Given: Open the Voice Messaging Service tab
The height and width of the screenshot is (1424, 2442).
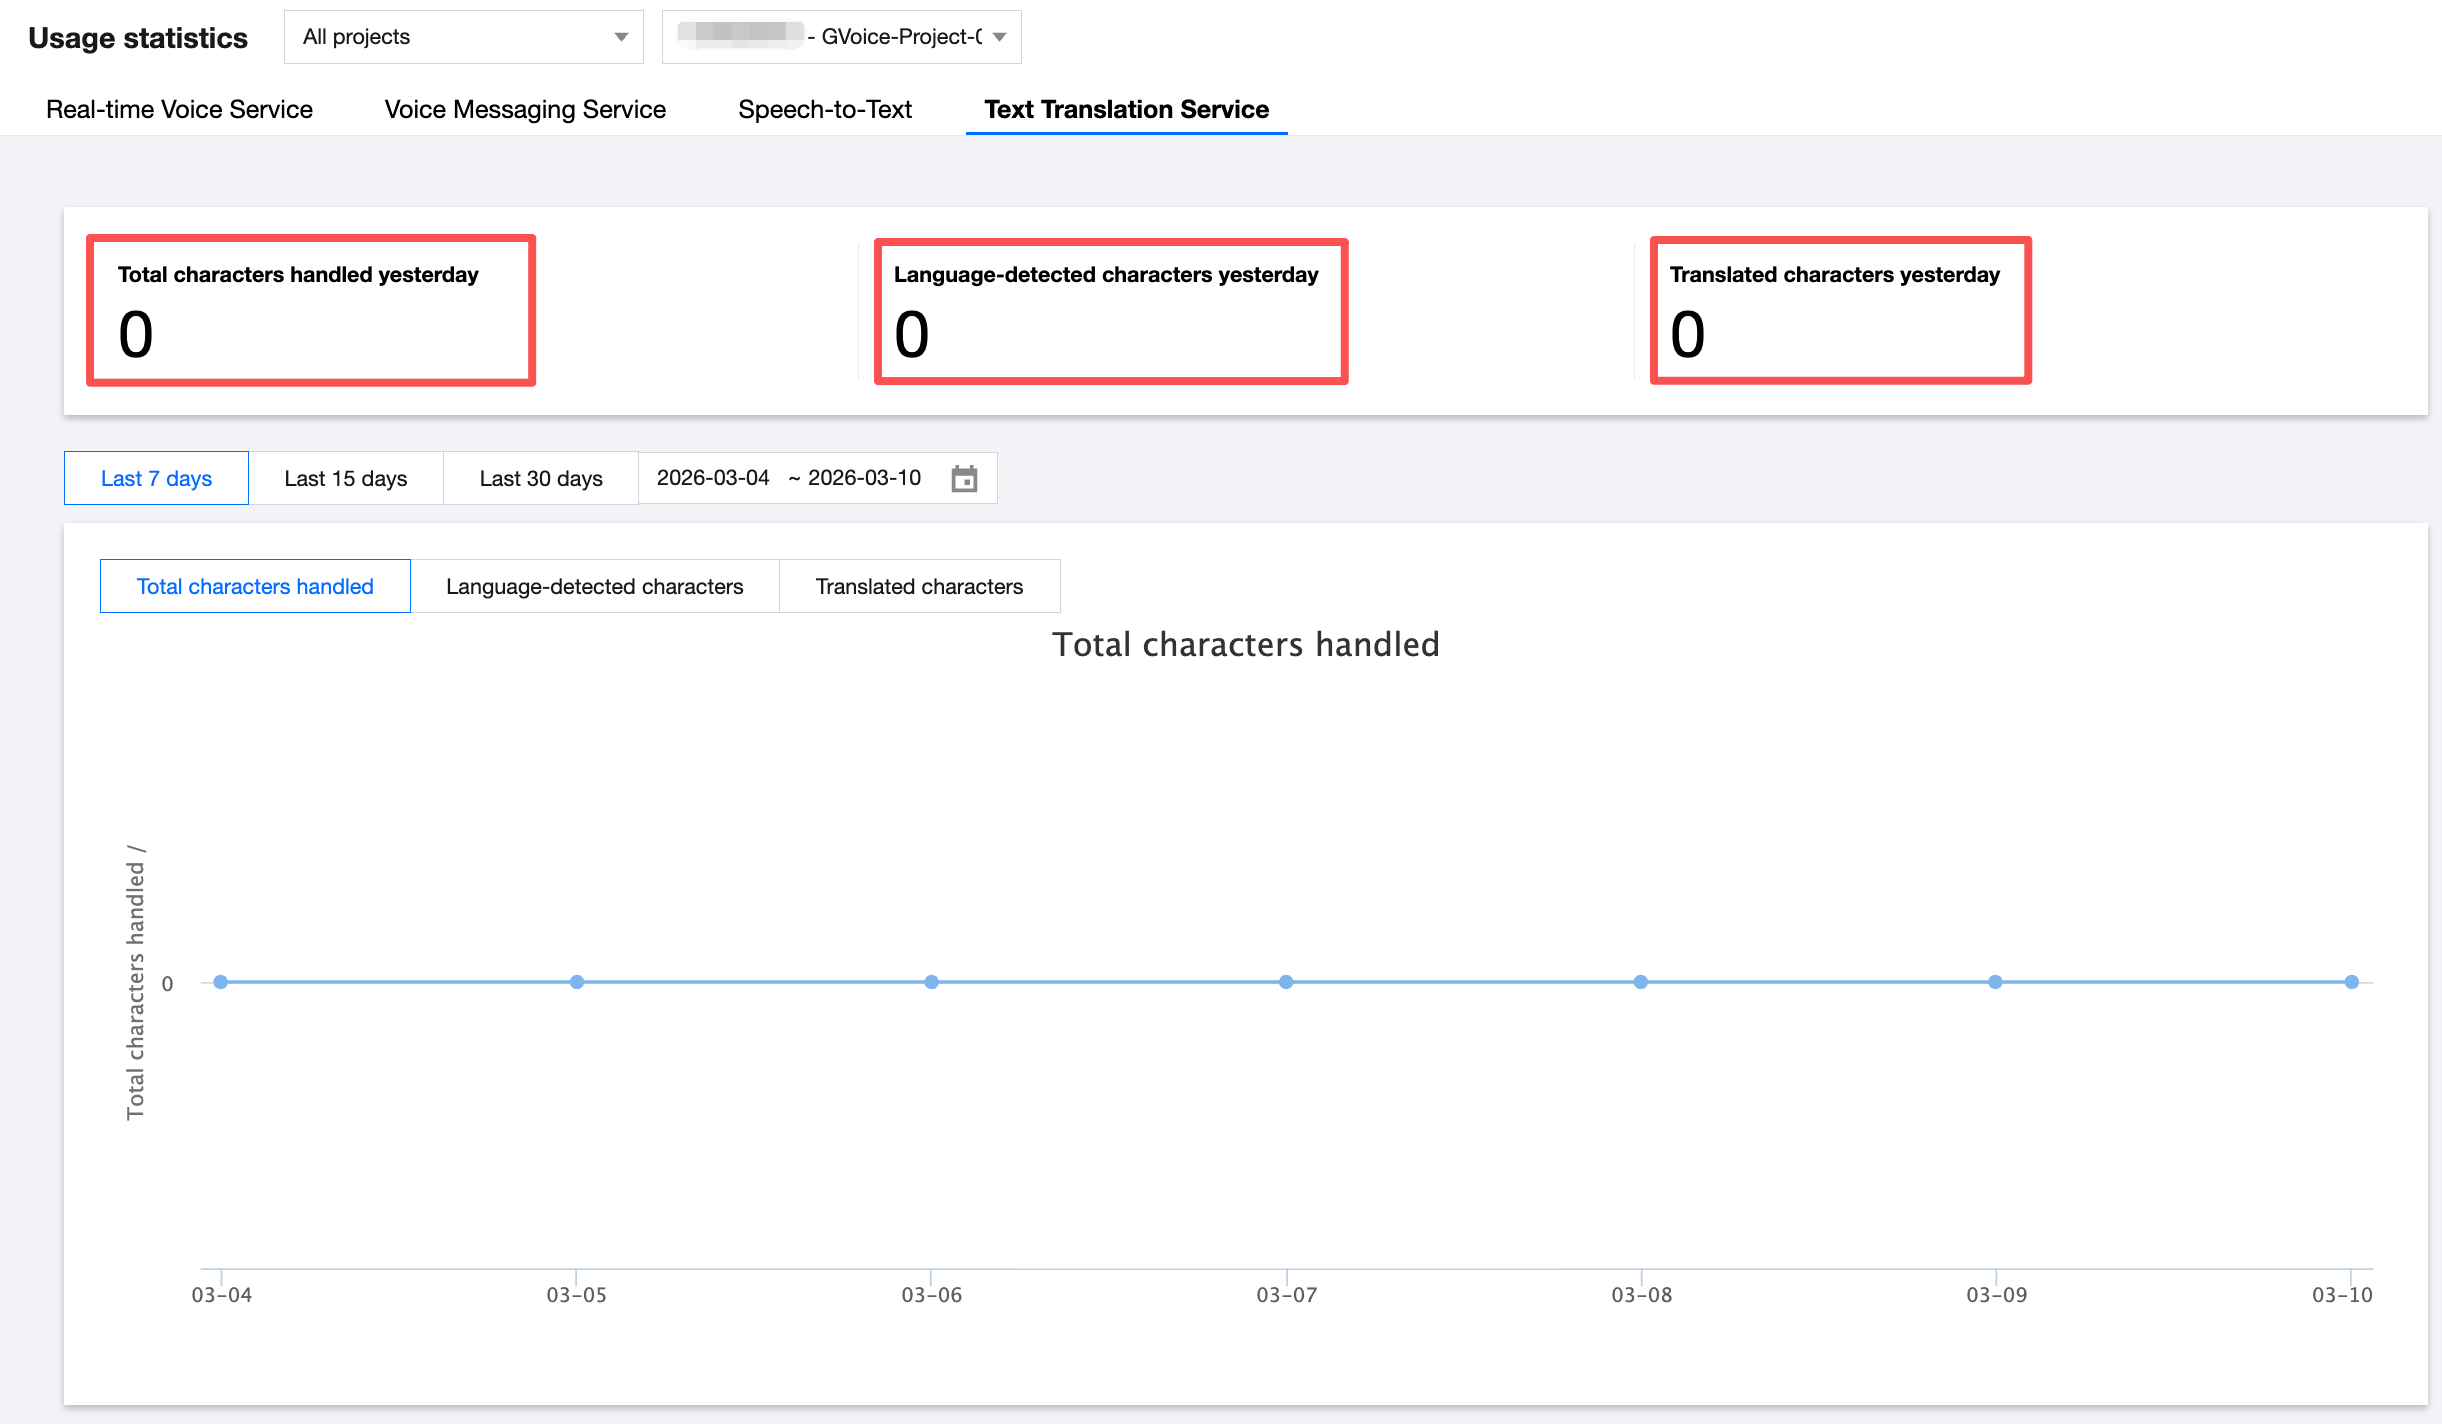Looking at the screenshot, I should [x=525, y=109].
